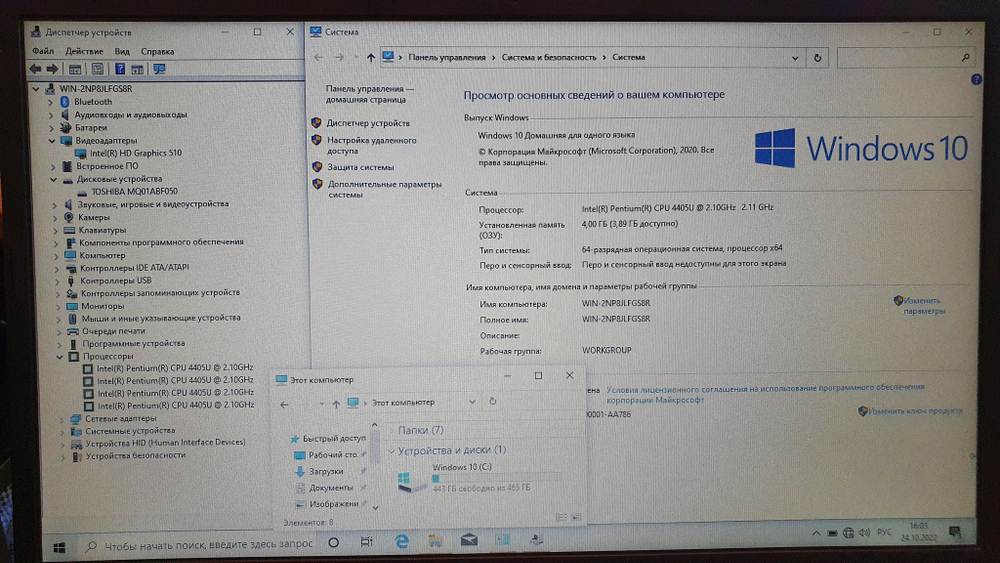Expand the Батареи category
This screenshot has height=563, width=1000.
point(51,128)
